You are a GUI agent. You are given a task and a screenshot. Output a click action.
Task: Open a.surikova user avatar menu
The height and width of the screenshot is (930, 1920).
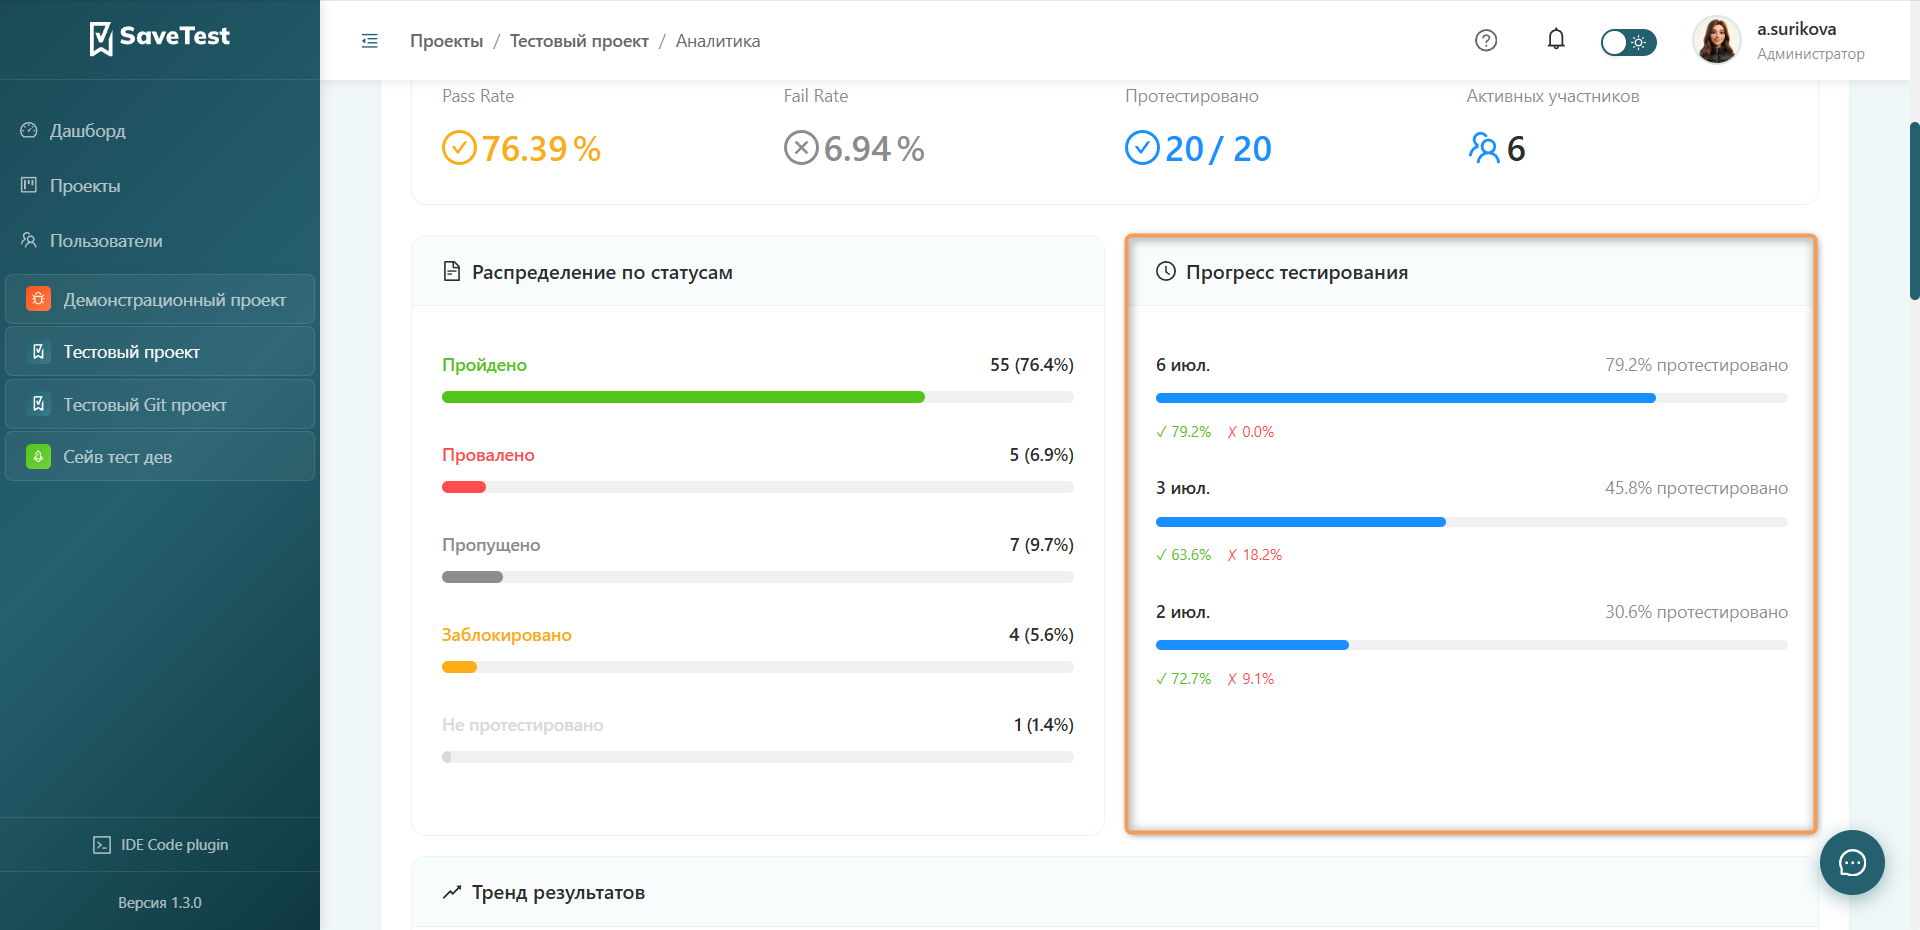(x=1717, y=41)
